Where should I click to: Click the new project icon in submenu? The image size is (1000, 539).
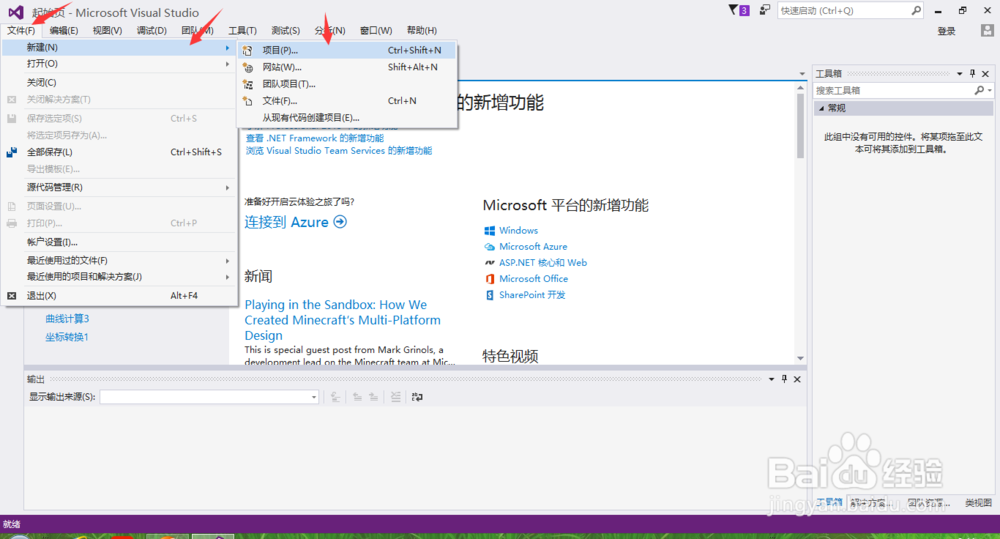tap(247, 50)
